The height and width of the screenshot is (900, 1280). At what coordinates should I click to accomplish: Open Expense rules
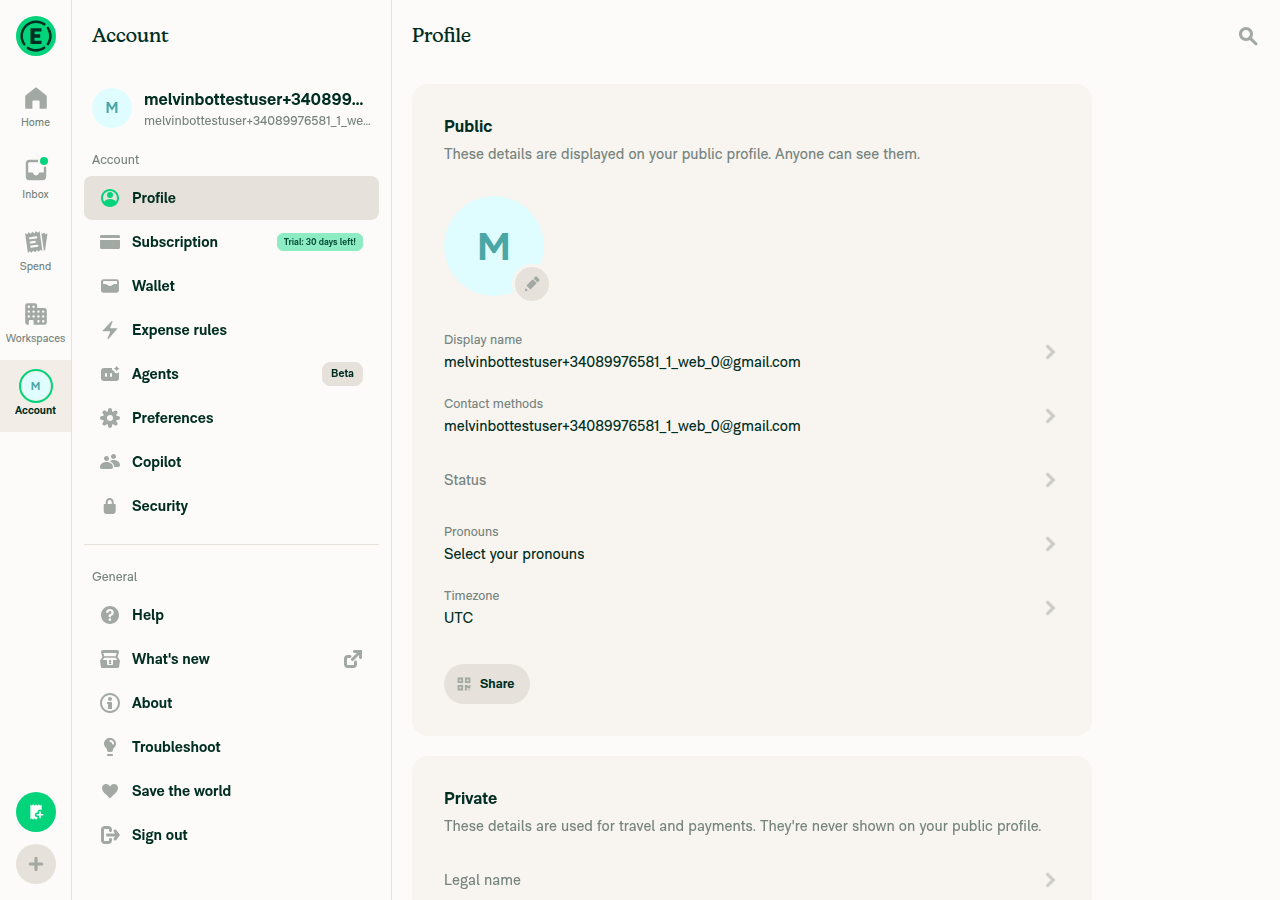[231, 330]
